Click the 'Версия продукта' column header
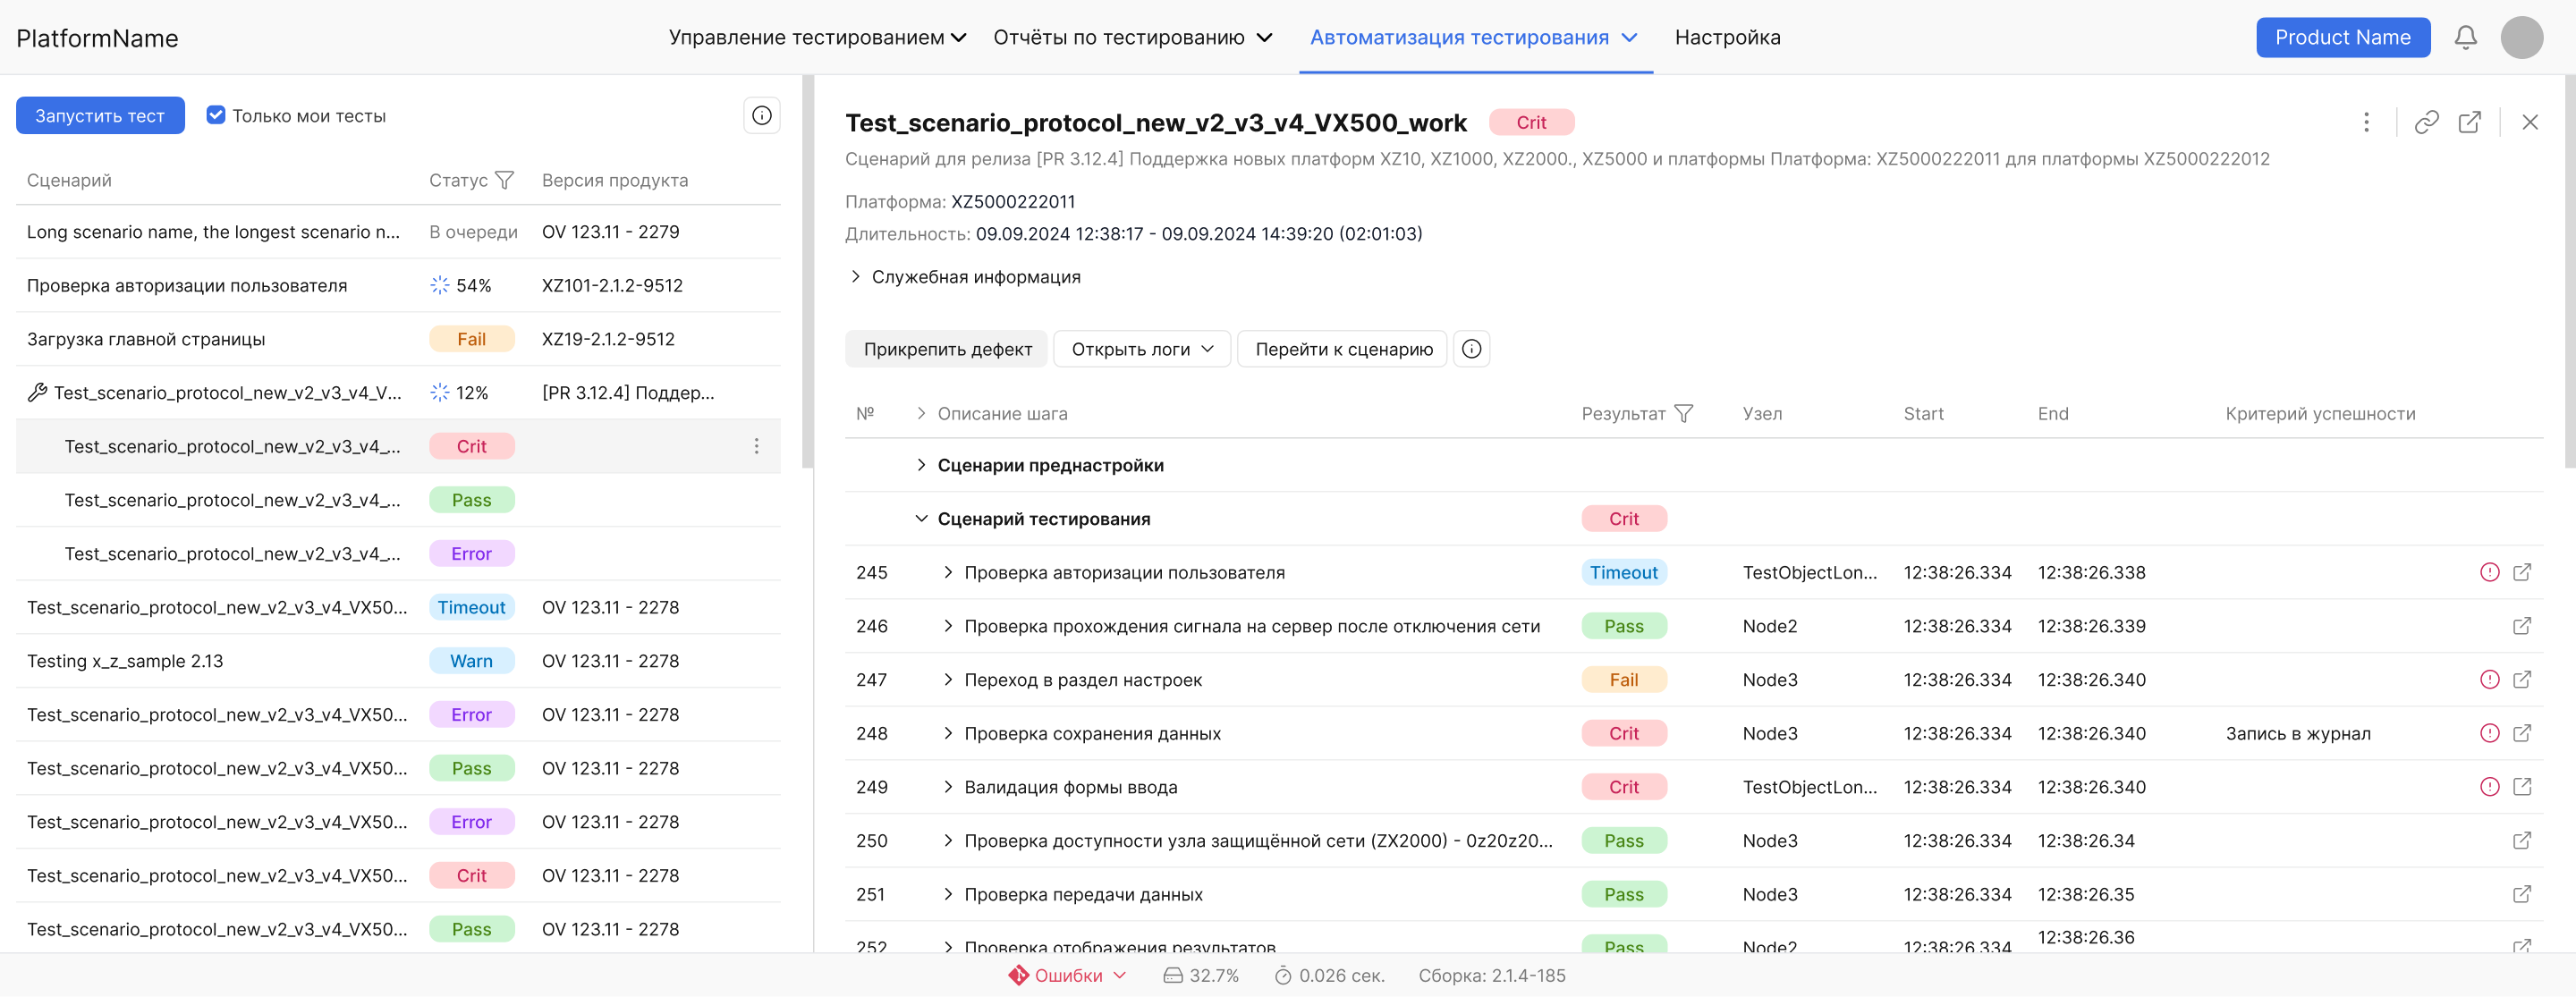The width and height of the screenshot is (2576, 997). pyautogui.click(x=614, y=181)
